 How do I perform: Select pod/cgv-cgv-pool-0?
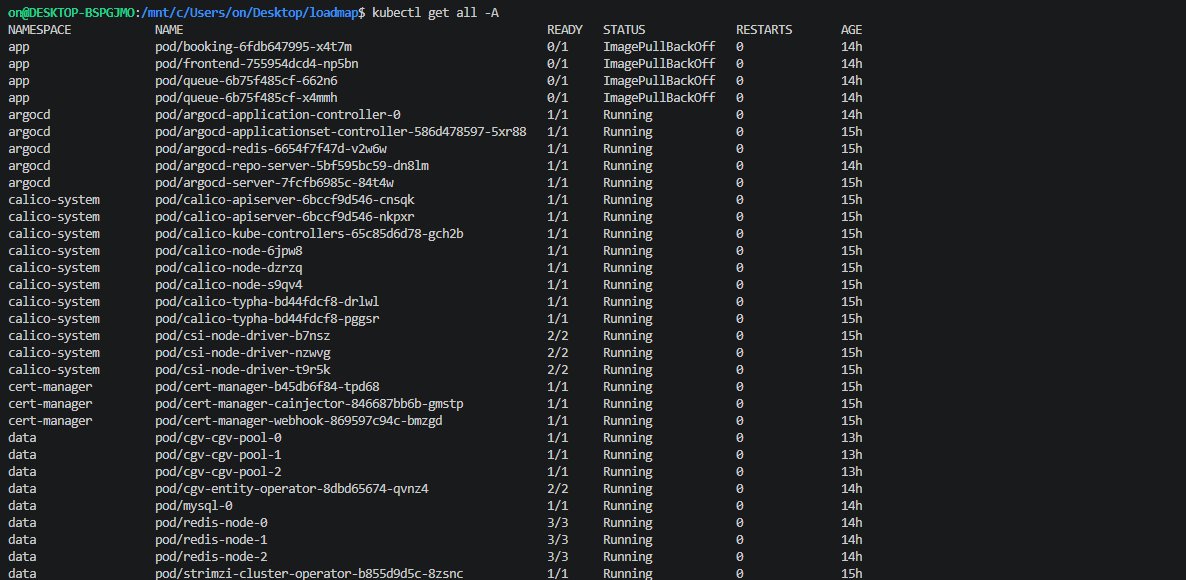point(218,438)
